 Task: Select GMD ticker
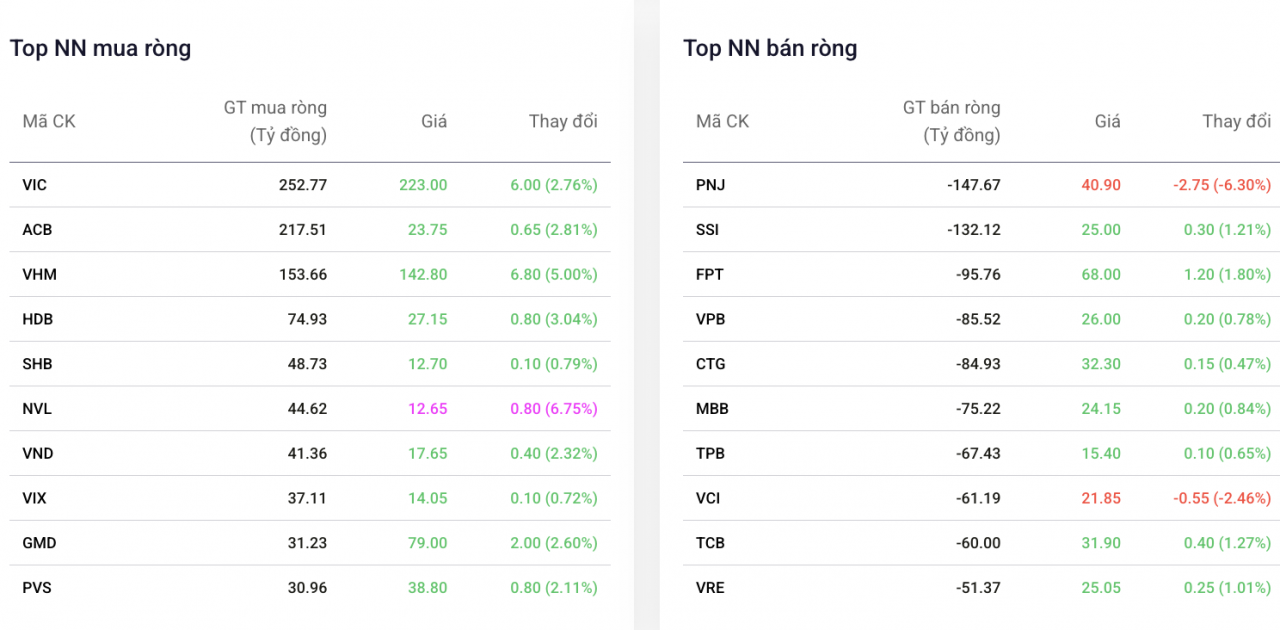point(39,543)
